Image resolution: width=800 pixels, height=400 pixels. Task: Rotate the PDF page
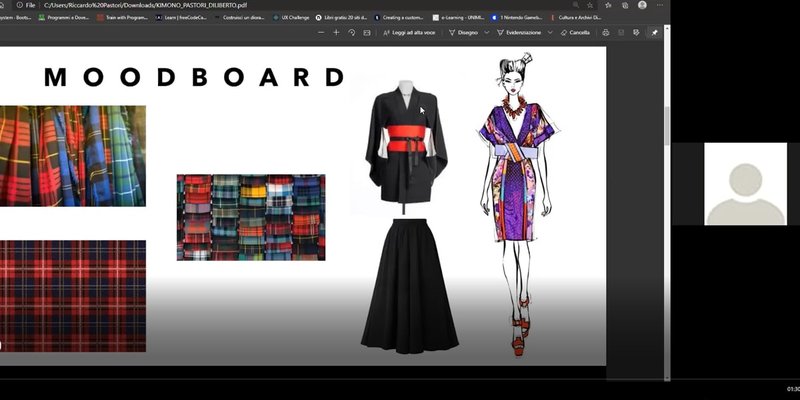(x=352, y=32)
